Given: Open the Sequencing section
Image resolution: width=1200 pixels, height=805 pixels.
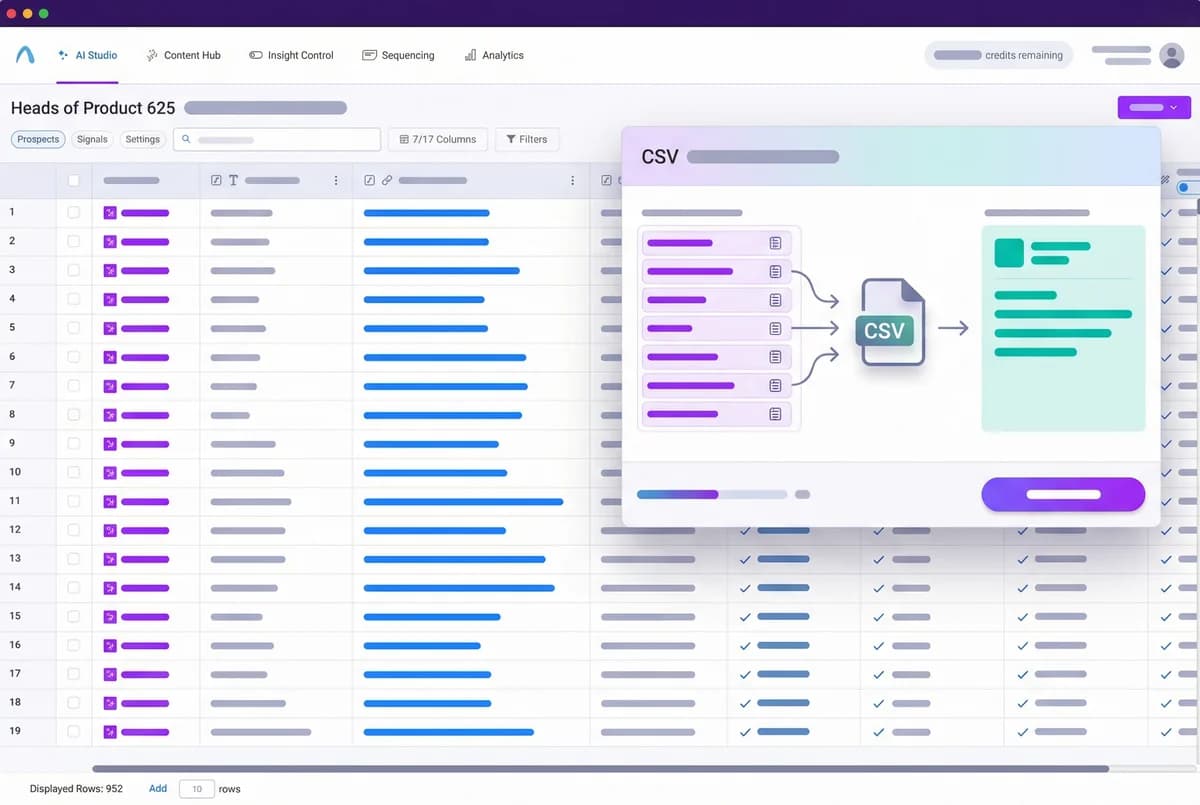Looking at the screenshot, I should coord(398,55).
